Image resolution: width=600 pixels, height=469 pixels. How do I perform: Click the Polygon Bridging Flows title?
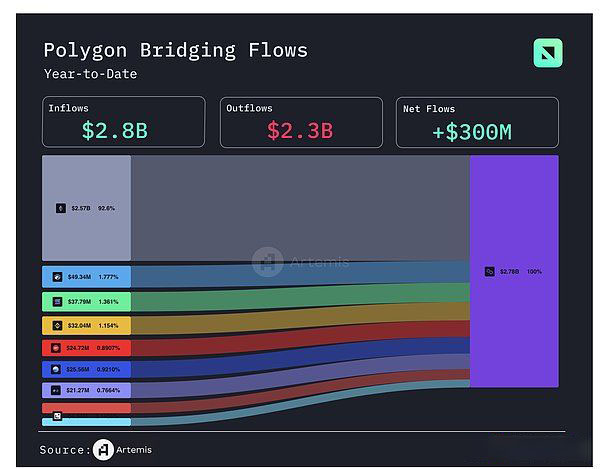(x=175, y=50)
